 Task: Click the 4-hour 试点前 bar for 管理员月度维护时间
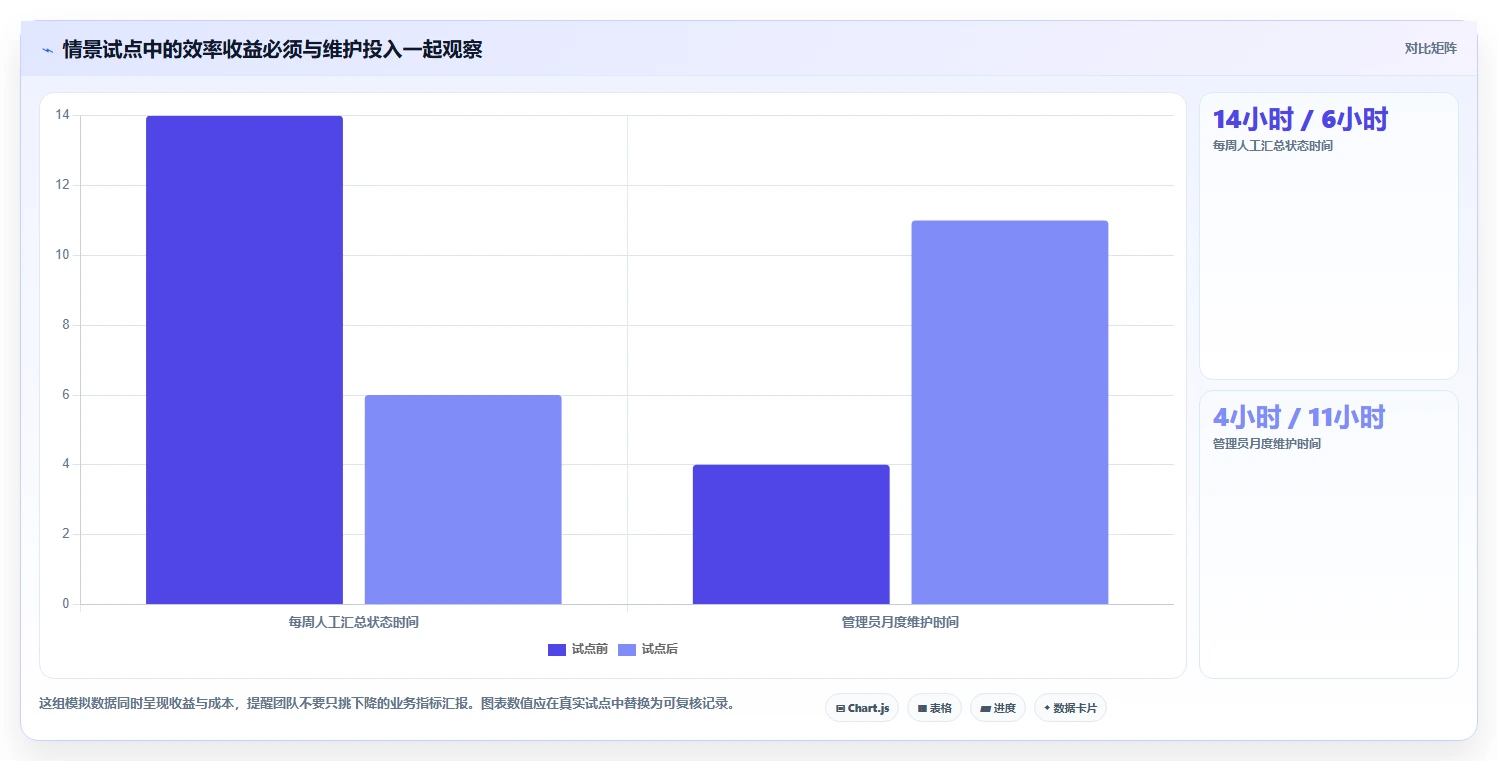[x=791, y=534]
